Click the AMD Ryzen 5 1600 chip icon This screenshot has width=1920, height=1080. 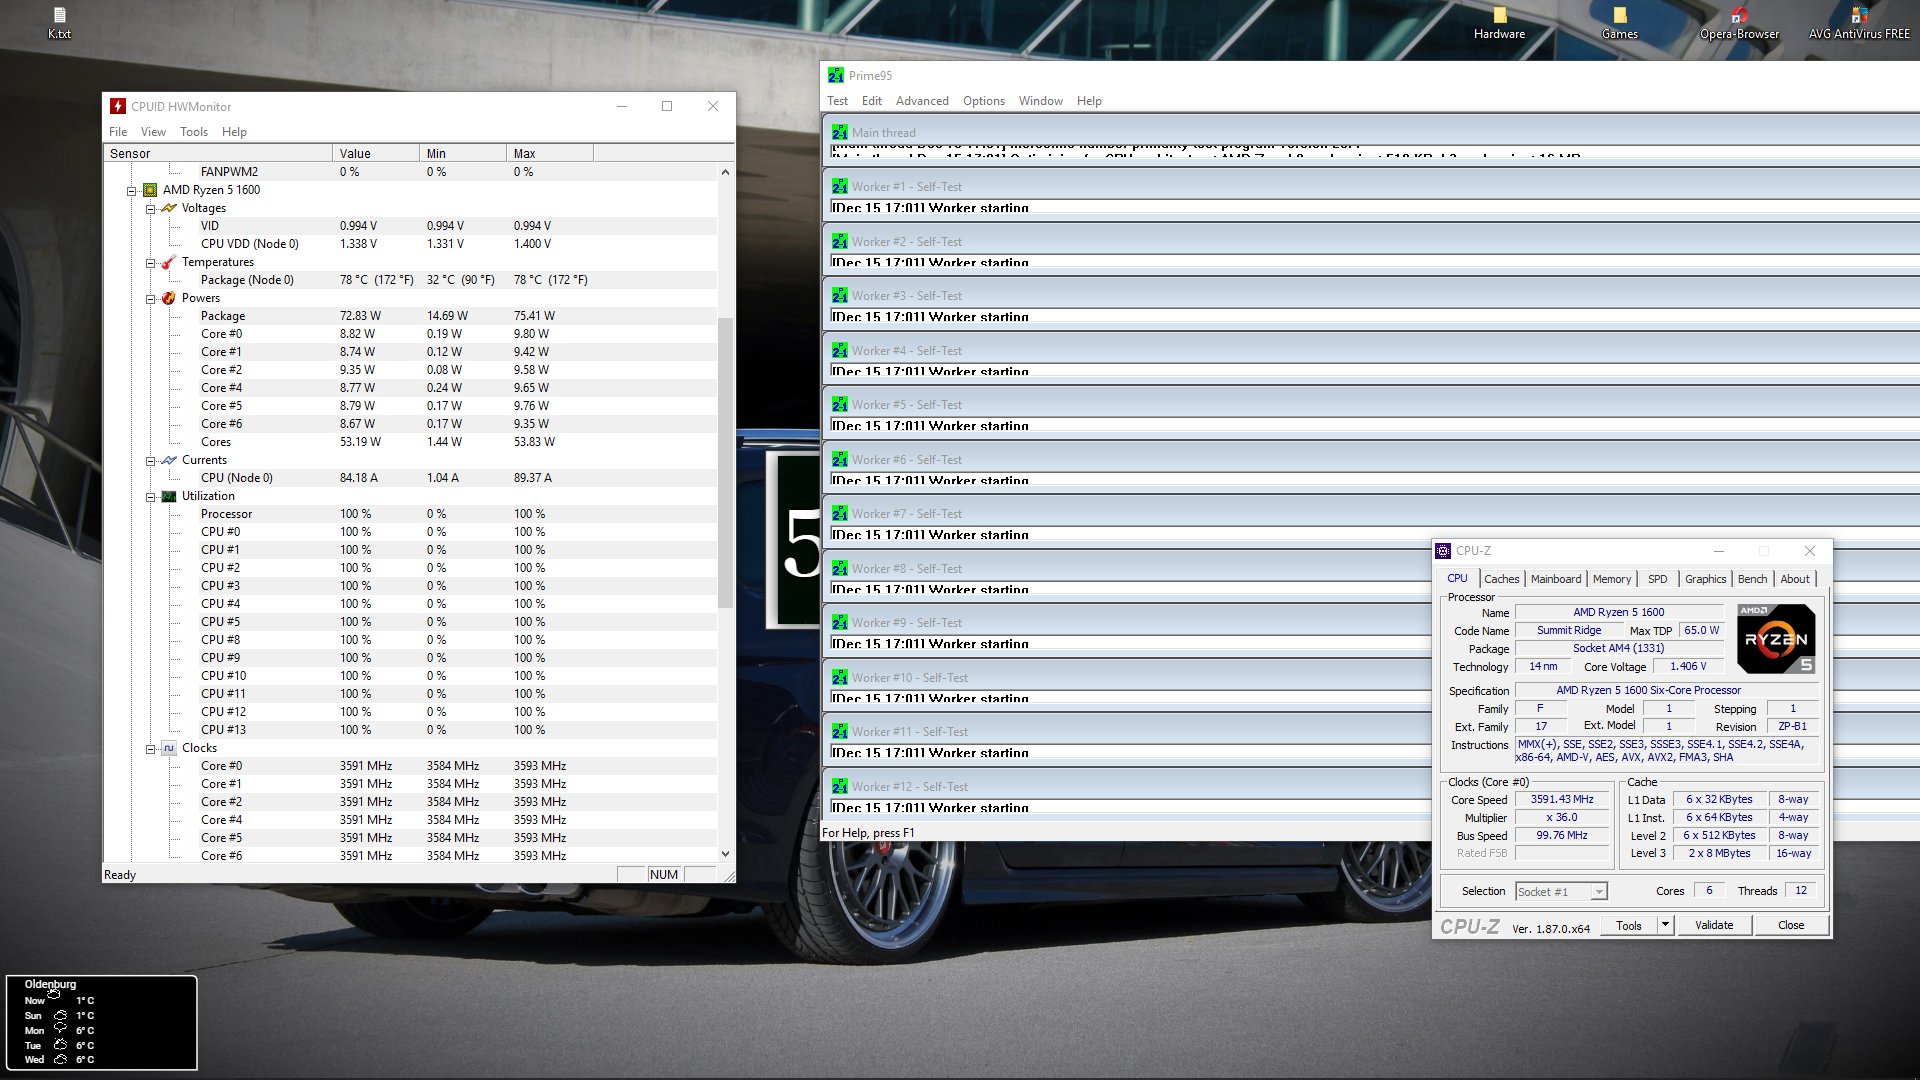coord(150,190)
